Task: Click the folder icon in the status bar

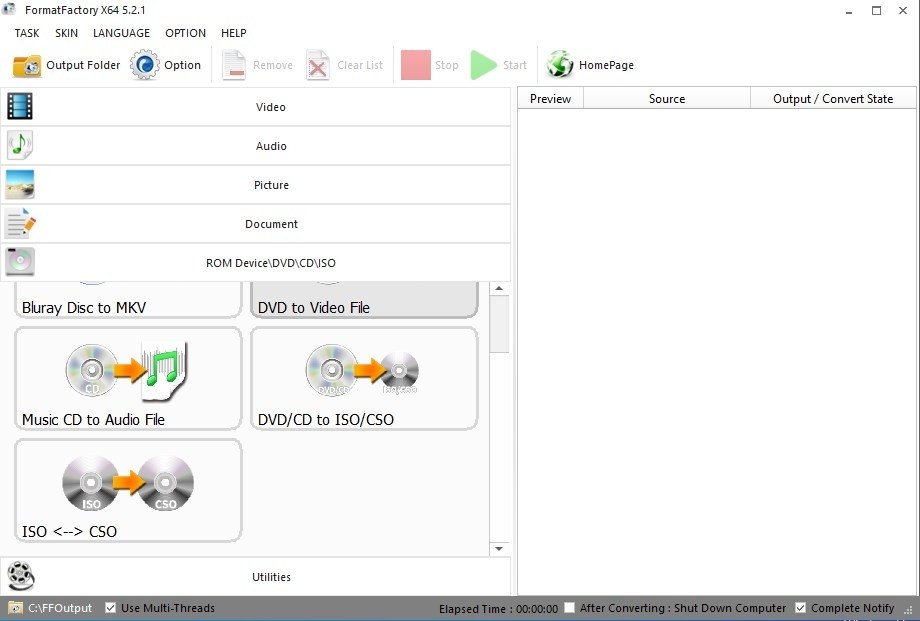Action: [x=16, y=608]
